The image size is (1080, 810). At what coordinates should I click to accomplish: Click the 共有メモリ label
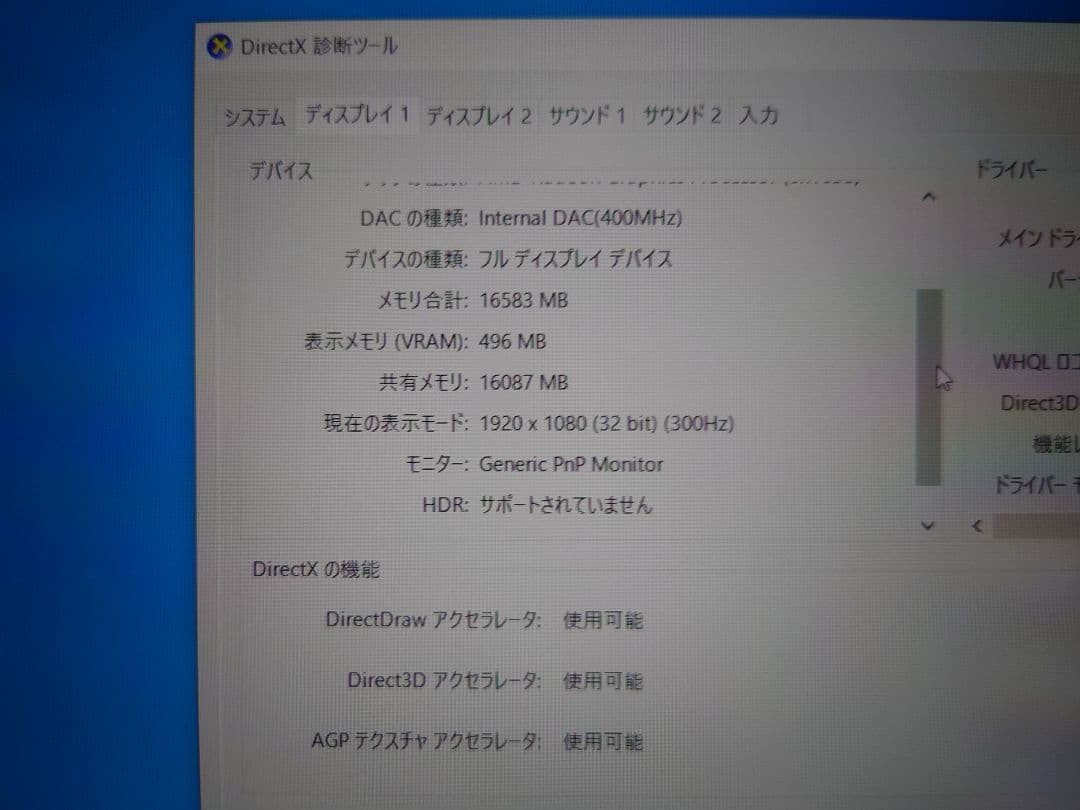[x=424, y=382]
